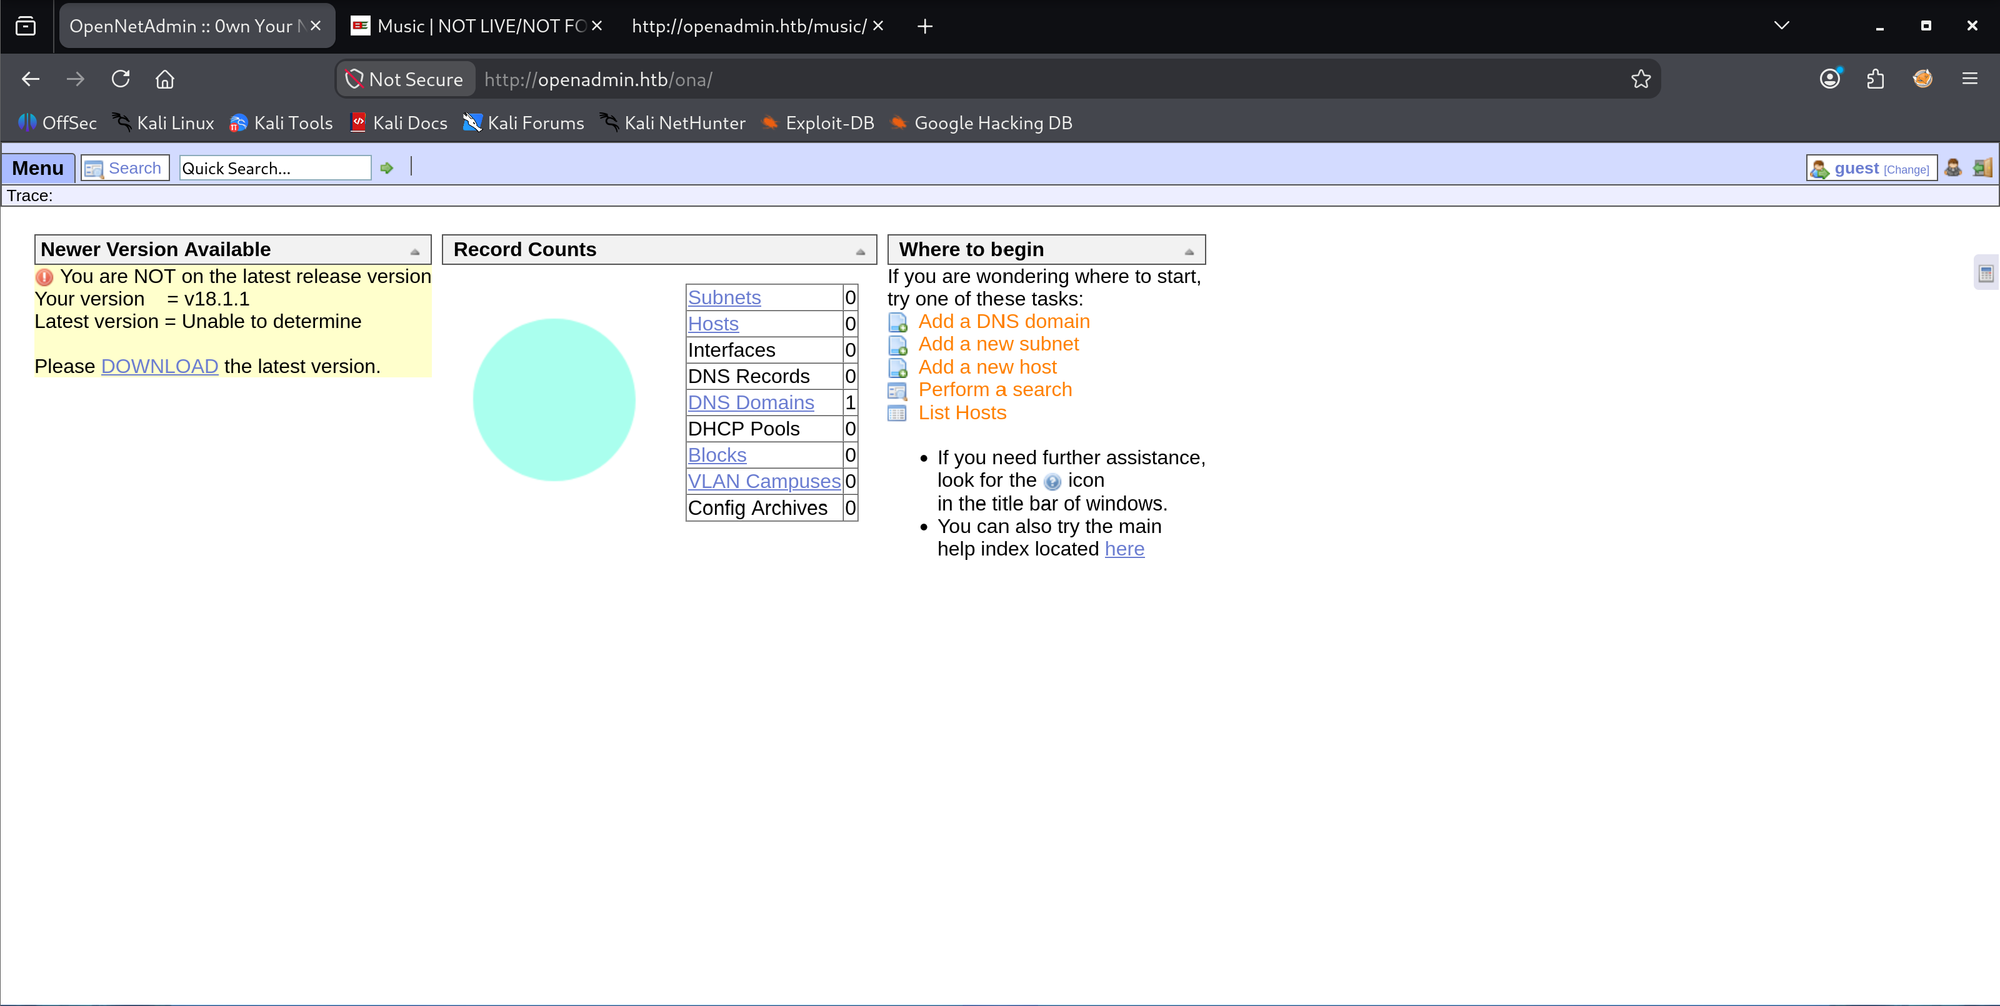Image resolution: width=2000 pixels, height=1006 pixels.
Task: Click the Add a DNS domain link
Action: tap(1004, 322)
